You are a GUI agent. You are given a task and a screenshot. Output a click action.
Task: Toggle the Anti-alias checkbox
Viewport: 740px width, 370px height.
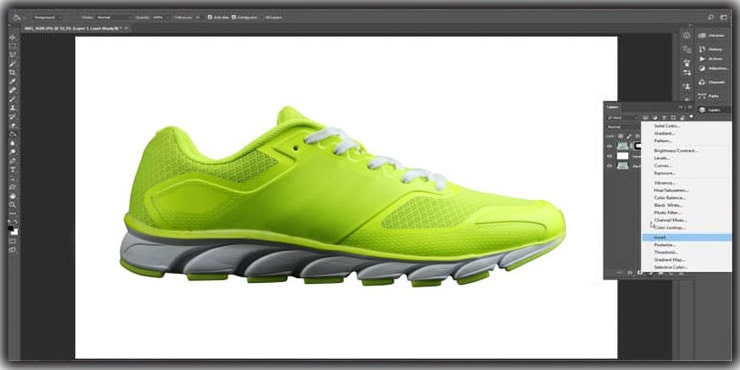click(210, 17)
